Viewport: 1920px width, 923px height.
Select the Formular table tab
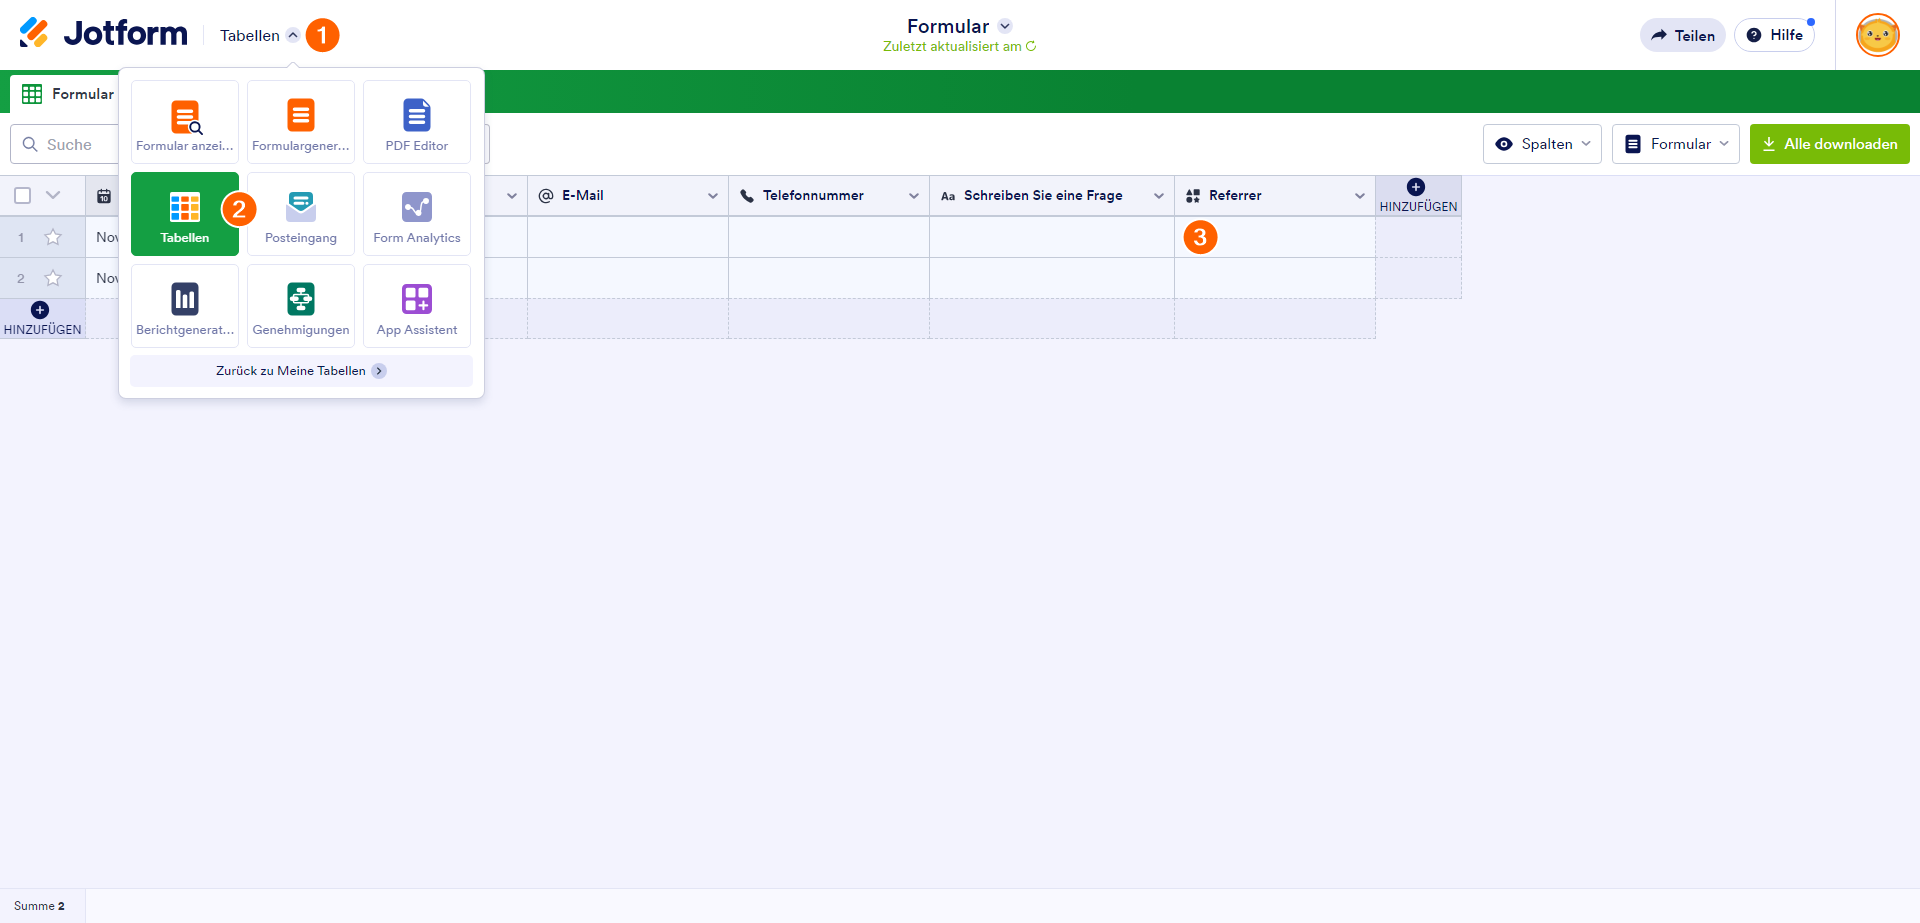click(x=66, y=94)
